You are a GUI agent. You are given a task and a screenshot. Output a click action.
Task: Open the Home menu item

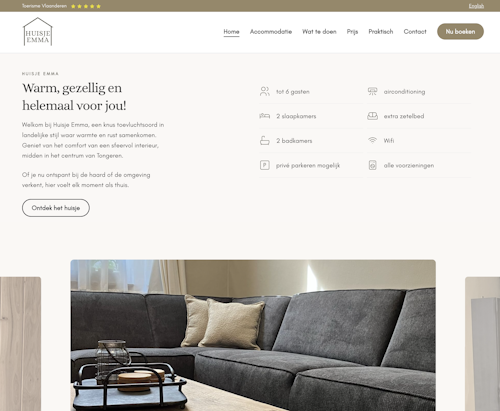click(x=231, y=32)
